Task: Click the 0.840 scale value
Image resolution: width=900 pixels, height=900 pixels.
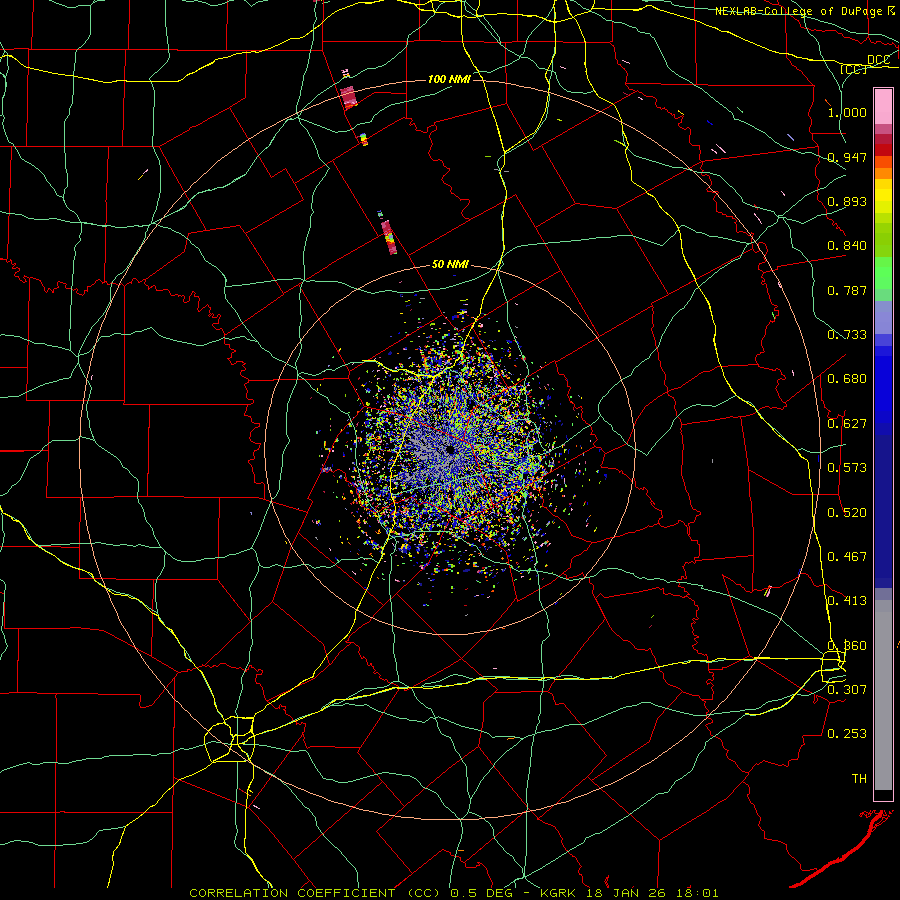Action: point(847,246)
